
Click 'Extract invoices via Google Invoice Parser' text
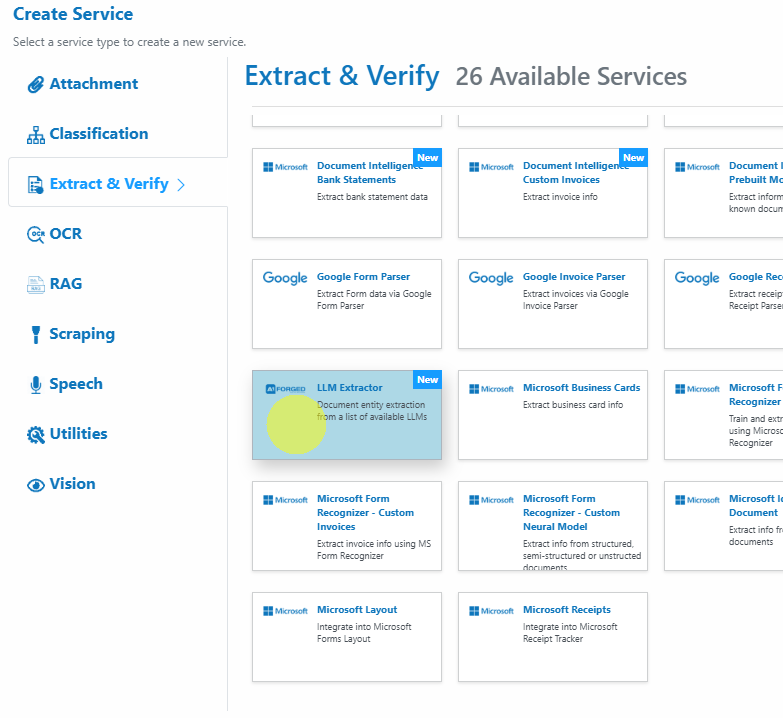click(575, 300)
